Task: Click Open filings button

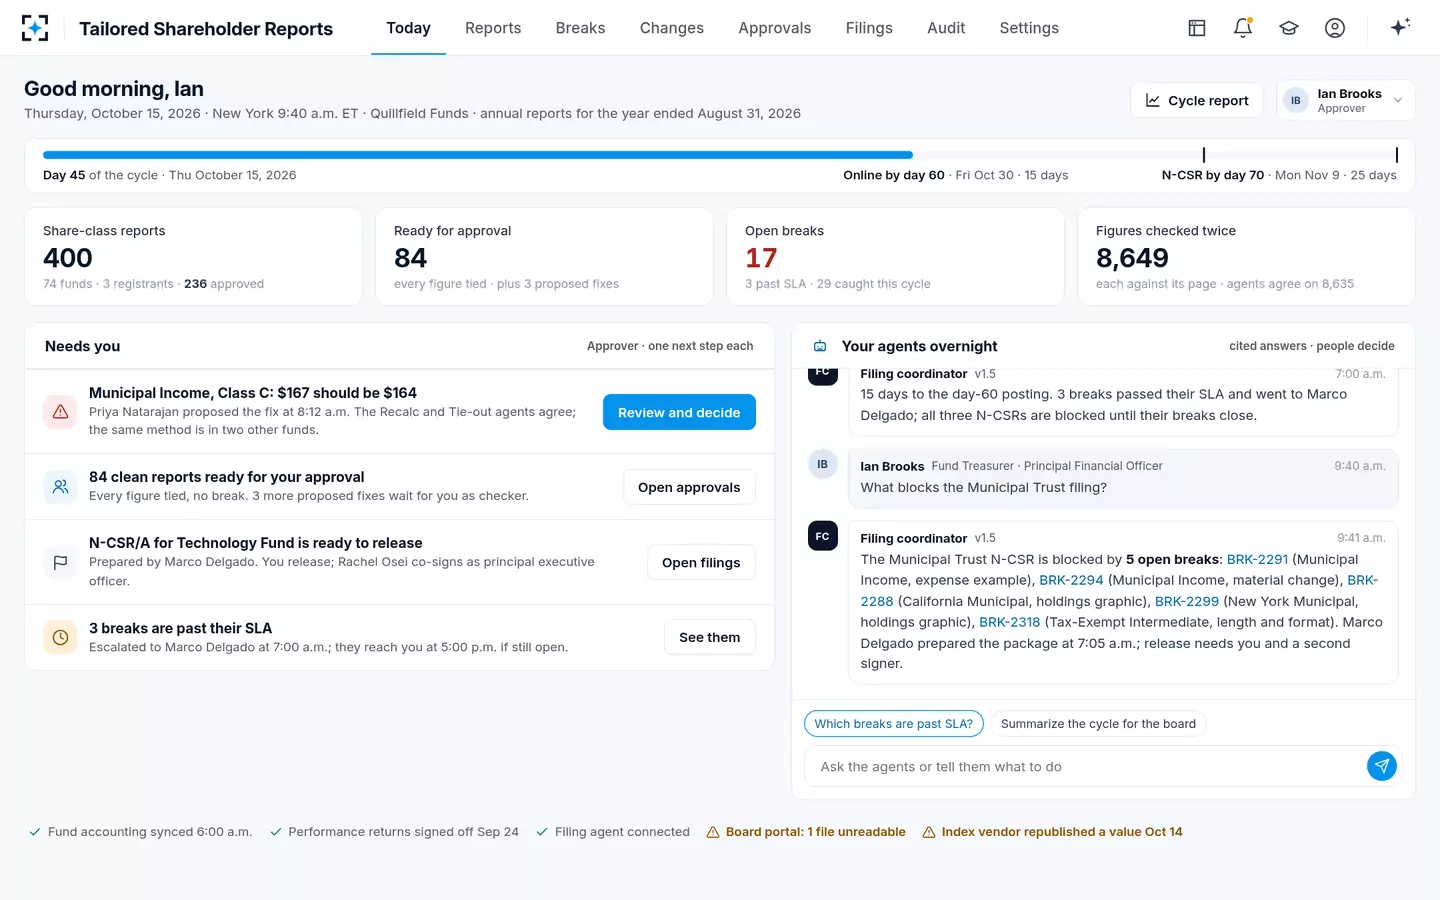Action: [x=701, y=562]
